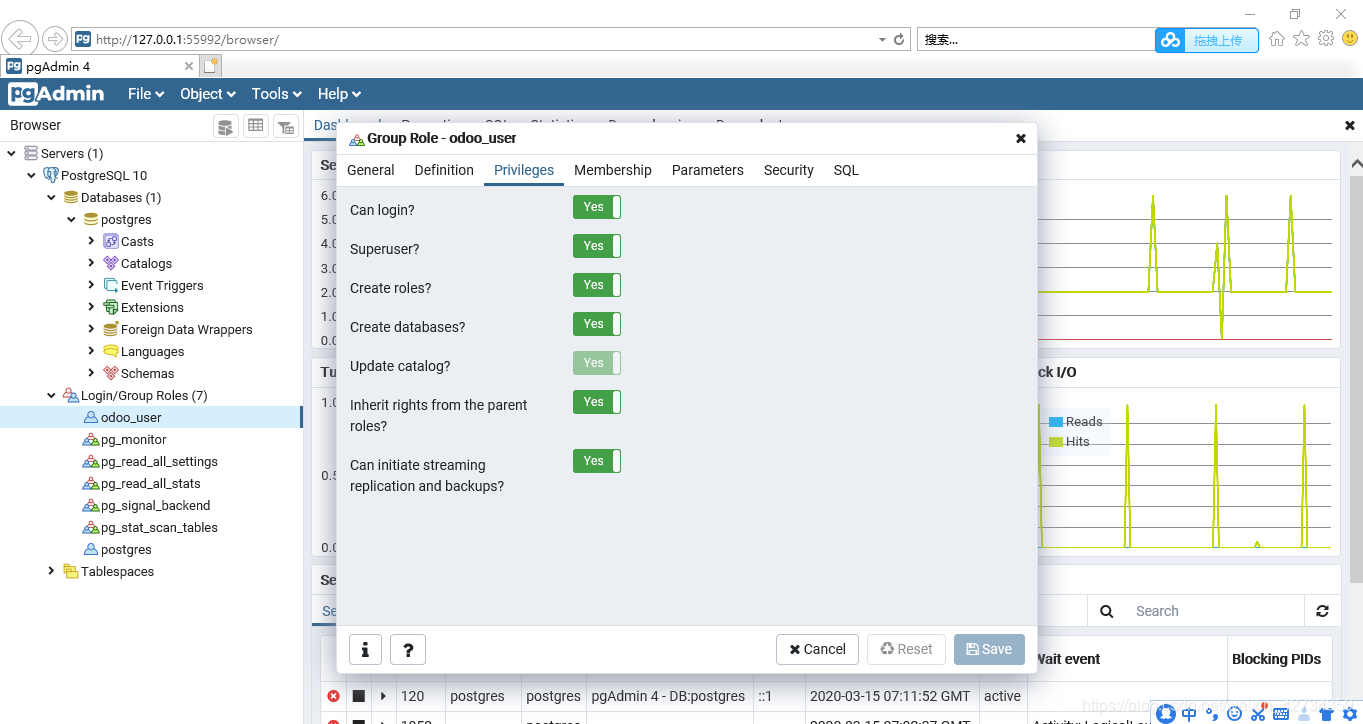
Task: Select the pg_stat_scan_tables role
Action: coord(159,527)
